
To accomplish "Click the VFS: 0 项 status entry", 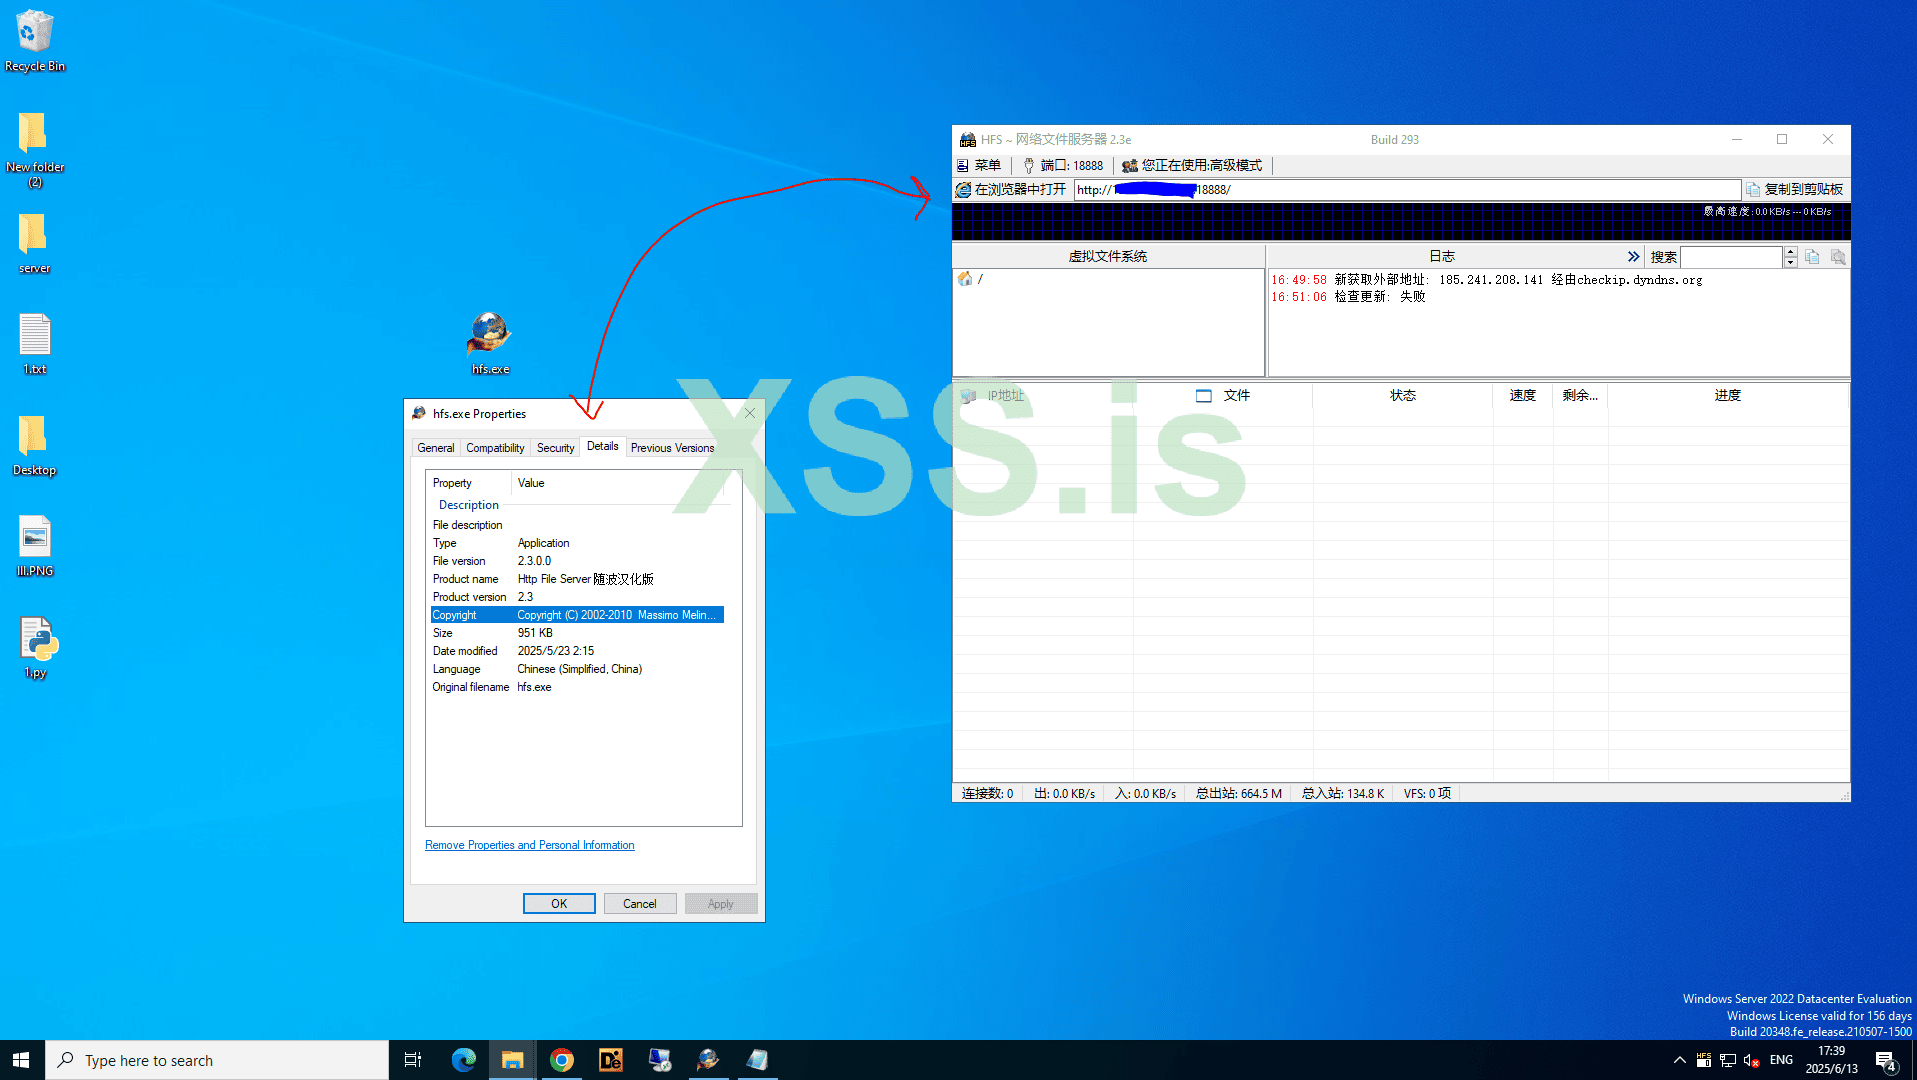I will [1427, 793].
